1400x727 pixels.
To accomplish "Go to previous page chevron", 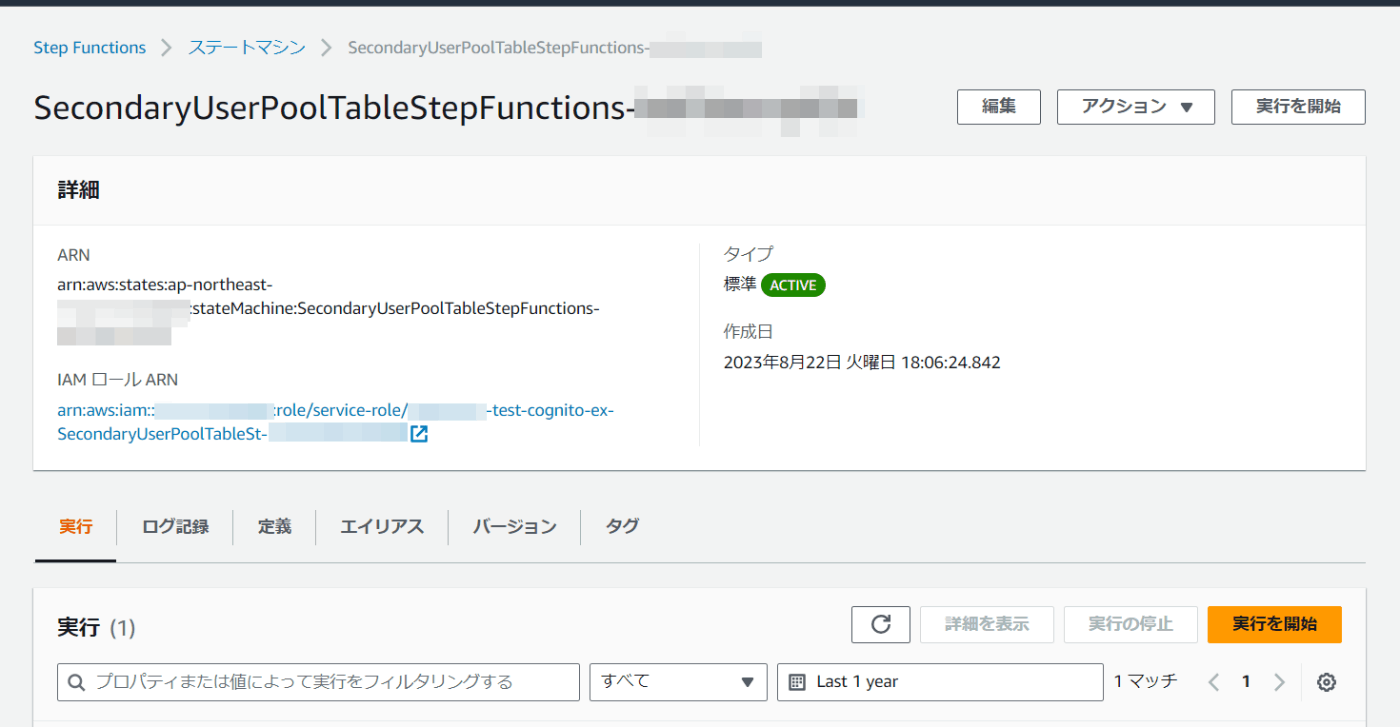I will tap(1214, 682).
